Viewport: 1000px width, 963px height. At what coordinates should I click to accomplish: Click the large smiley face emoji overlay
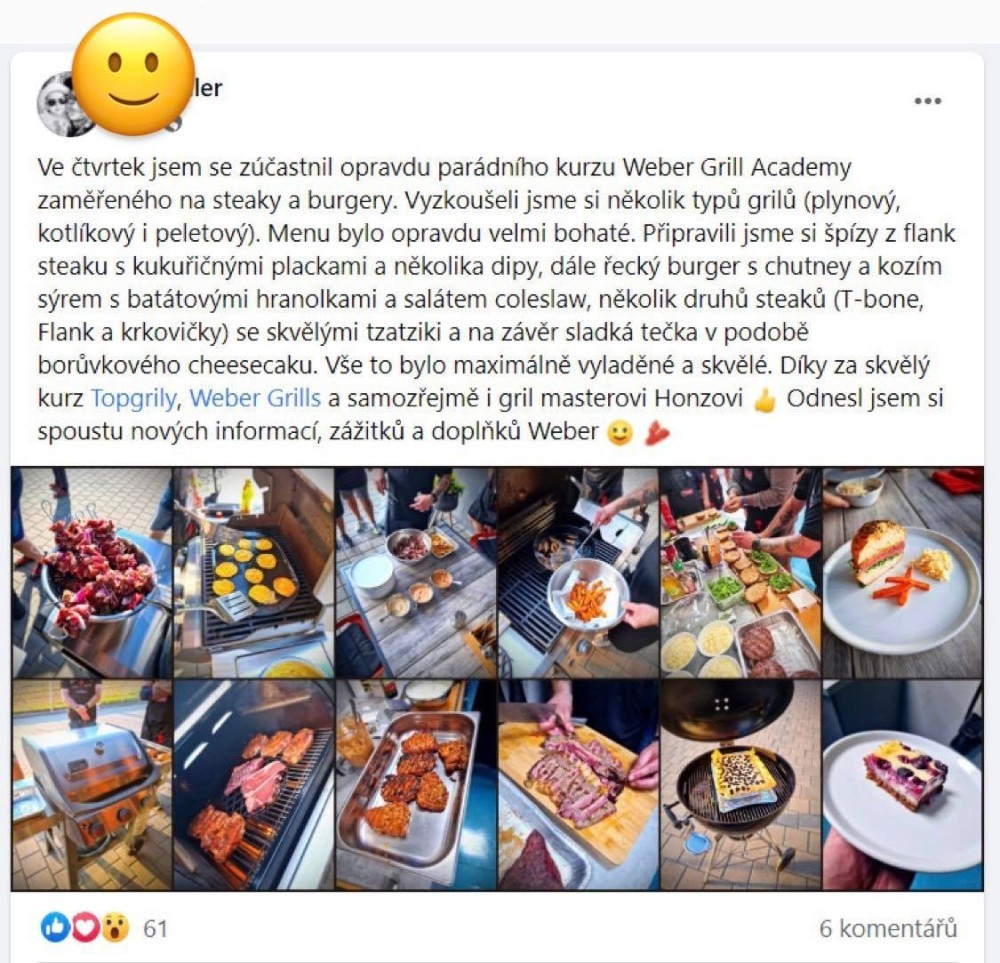point(133,74)
